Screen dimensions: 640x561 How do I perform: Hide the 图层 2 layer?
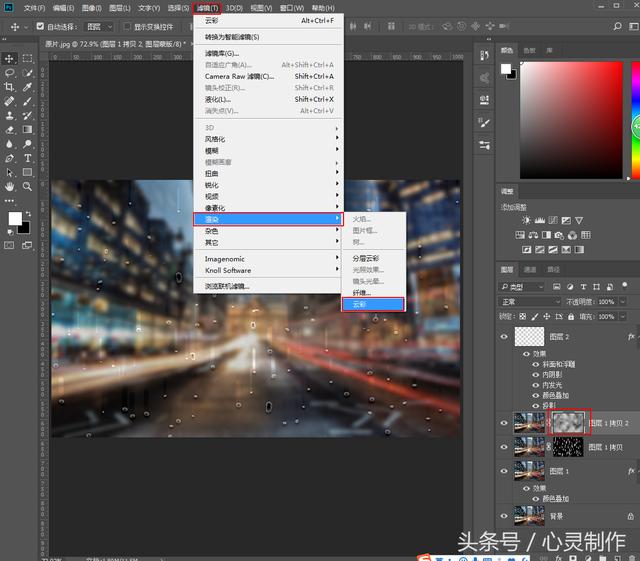tap(504, 338)
